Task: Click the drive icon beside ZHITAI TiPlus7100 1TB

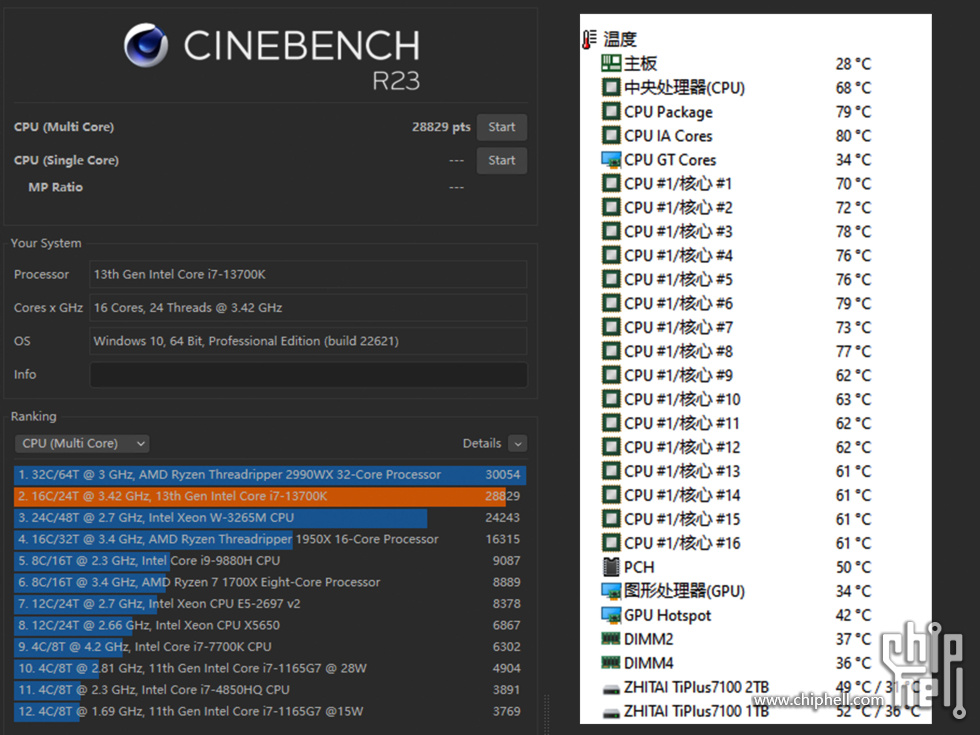Action: [x=611, y=713]
